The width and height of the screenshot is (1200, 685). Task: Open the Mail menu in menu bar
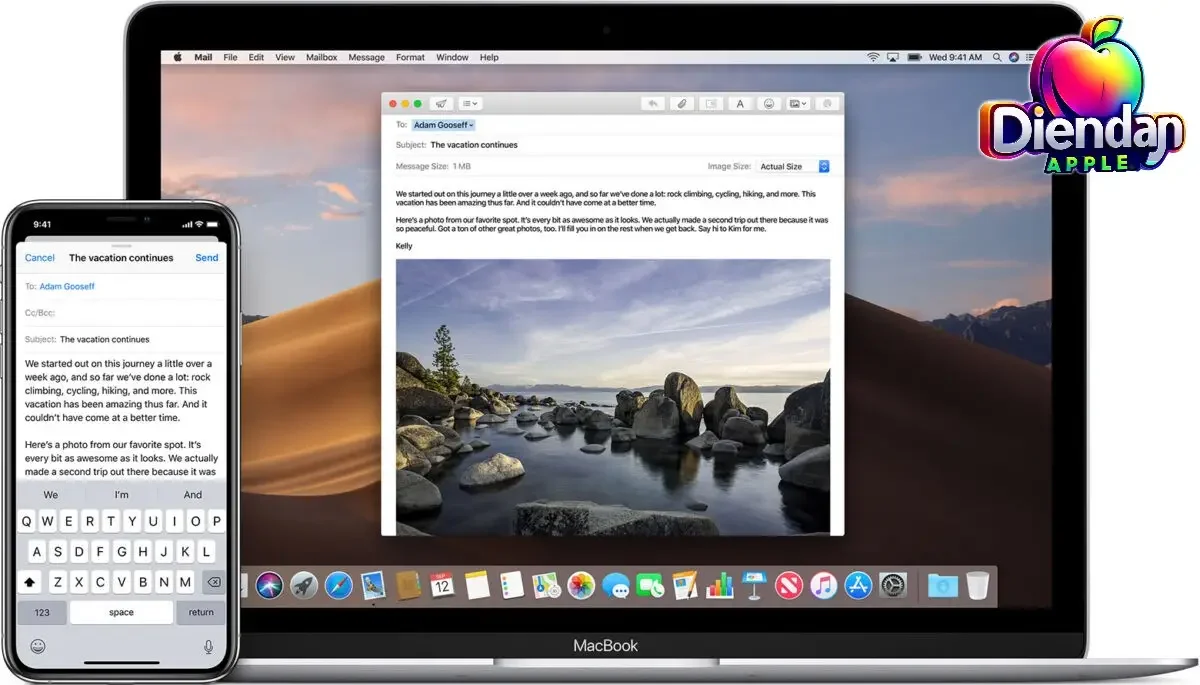203,57
